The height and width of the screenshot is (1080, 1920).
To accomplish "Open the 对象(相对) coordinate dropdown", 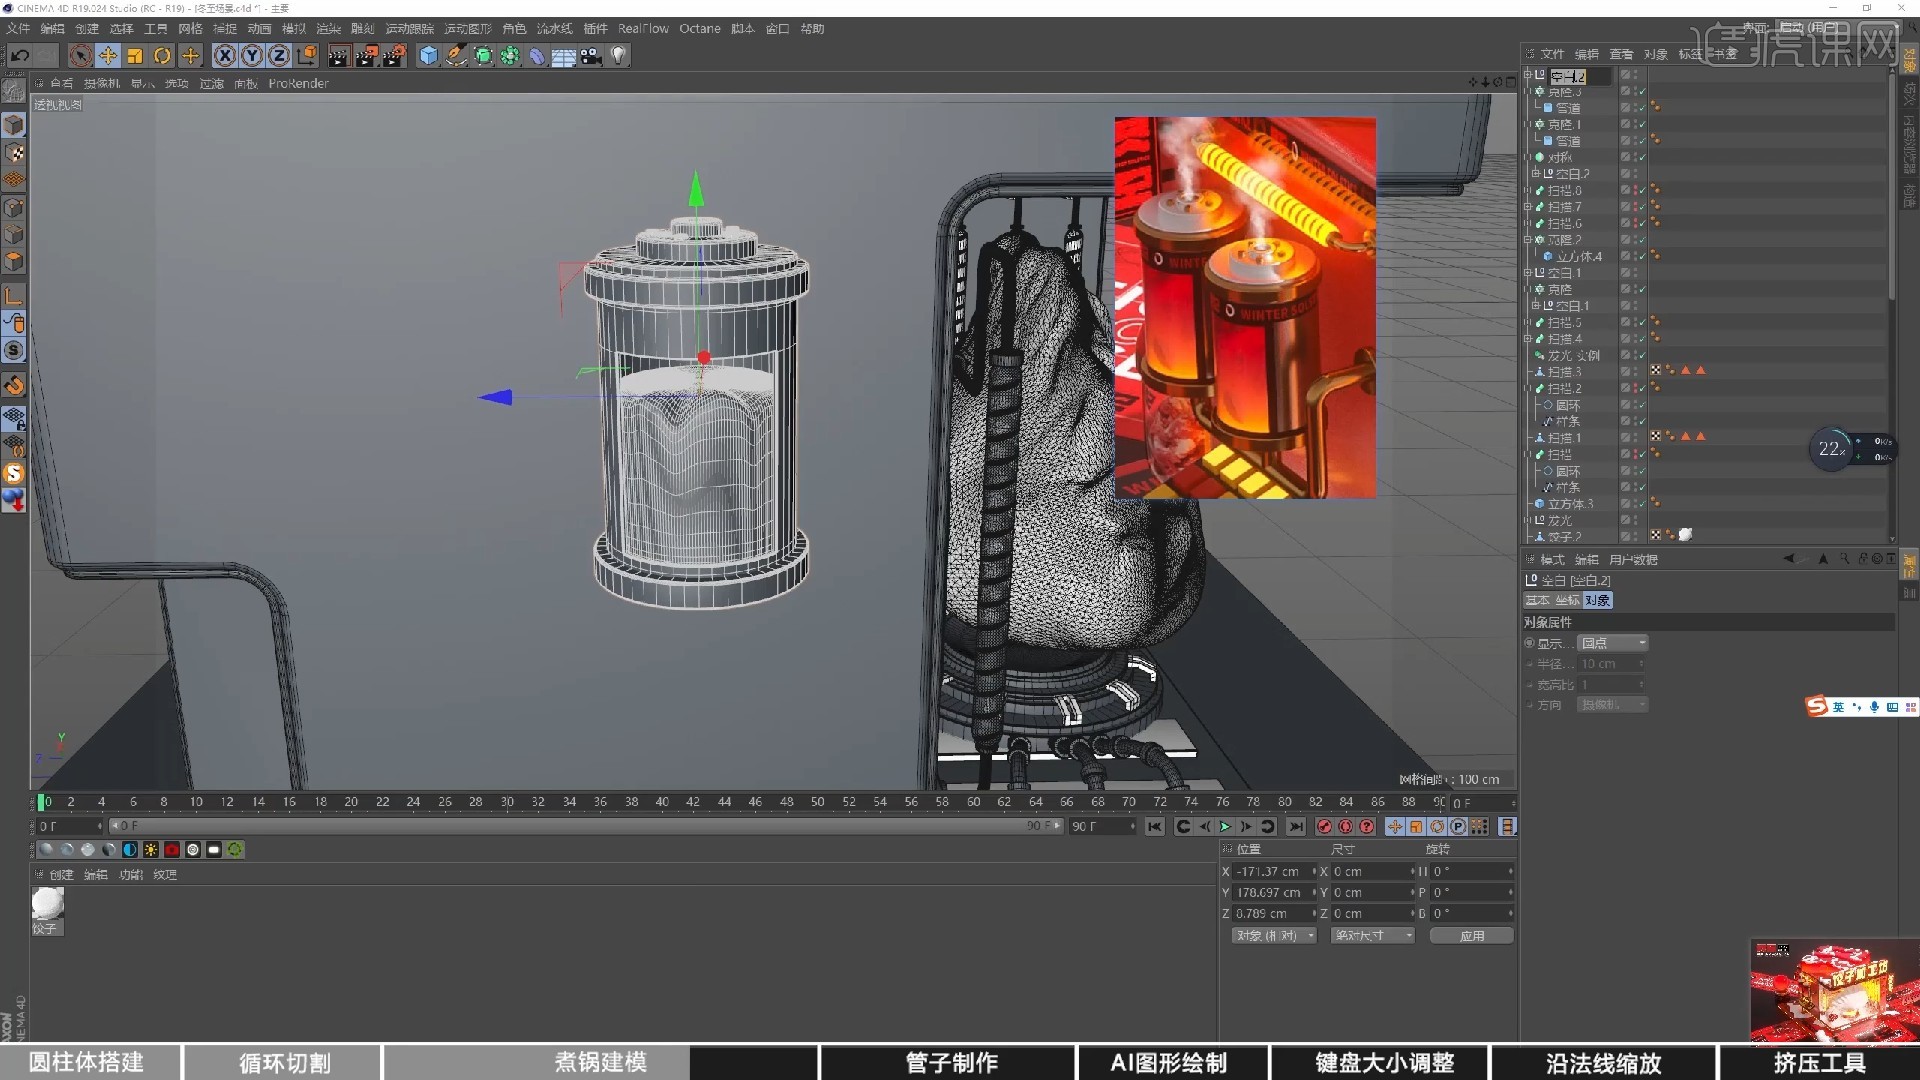I will tap(1274, 936).
